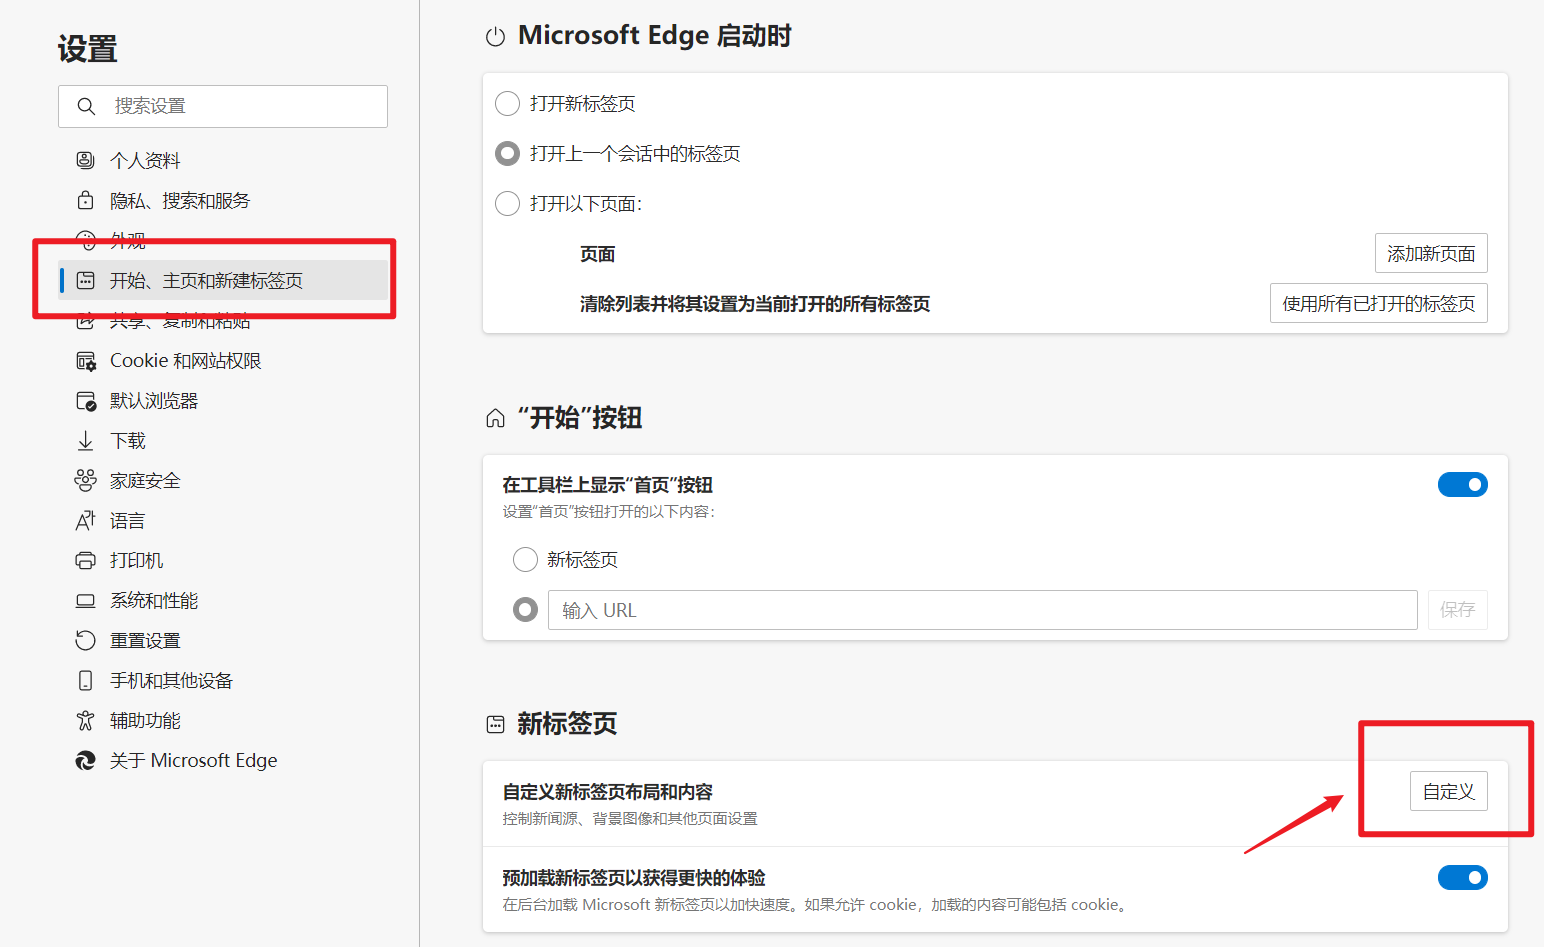Click the default browser icon beside 默认浏览器
The height and width of the screenshot is (947, 1544).
click(86, 401)
